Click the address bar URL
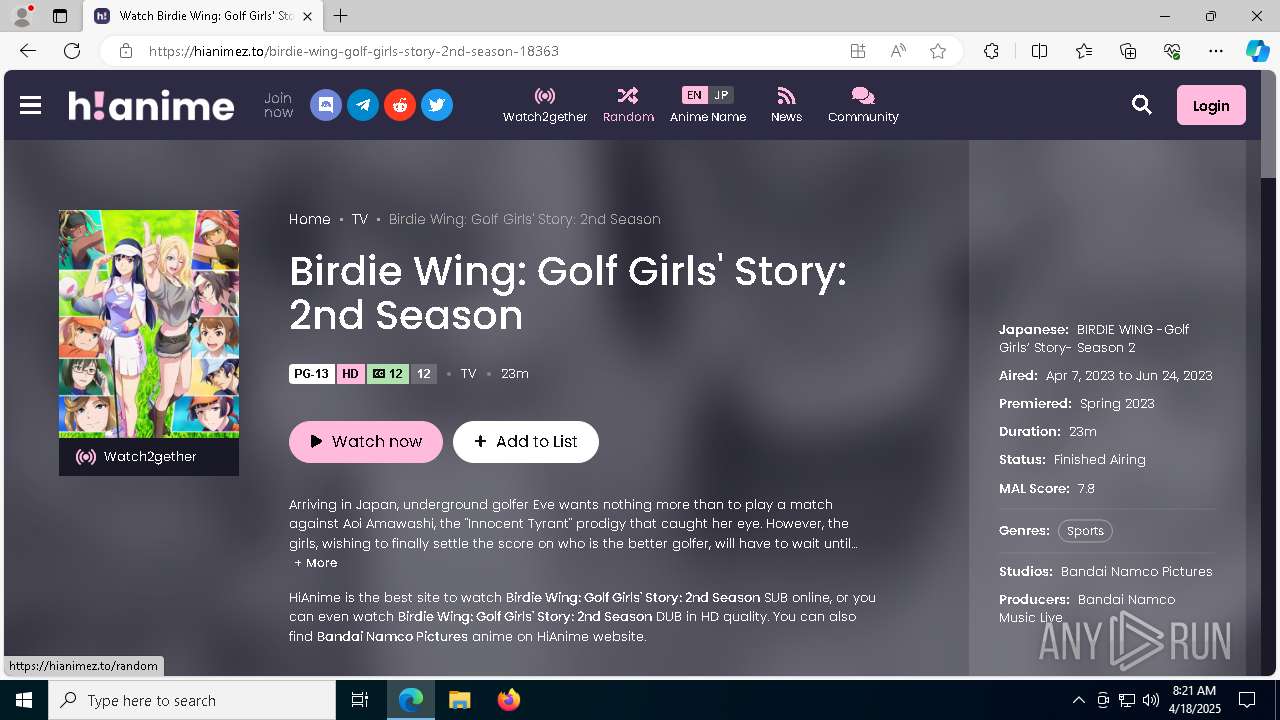The width and height of the screenshot is (1280, 720). pos(354,51)
